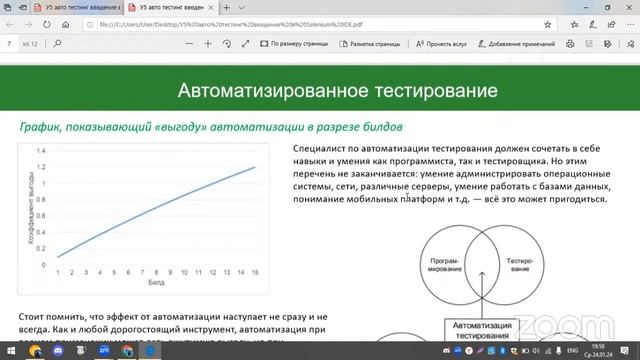Screen dimensions: 640x360
Task: Click the microphone icon in system tray
Action: pos(559,351)
